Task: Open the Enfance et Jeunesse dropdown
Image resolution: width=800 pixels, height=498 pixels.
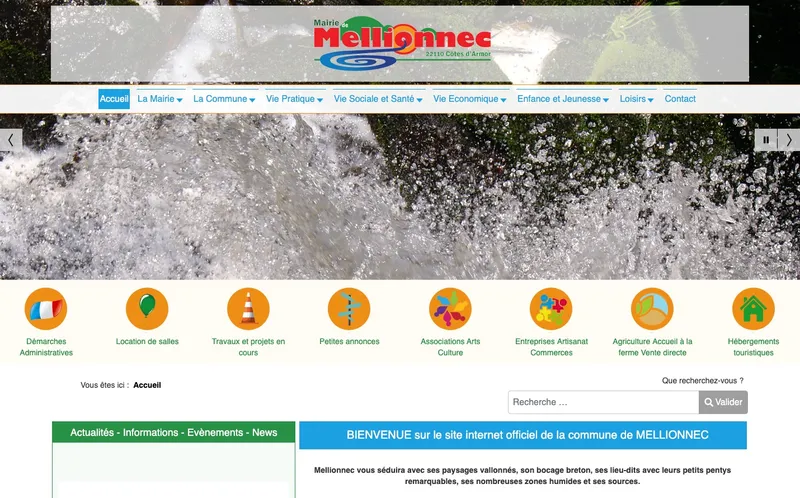Action: (x=564, y=99)
